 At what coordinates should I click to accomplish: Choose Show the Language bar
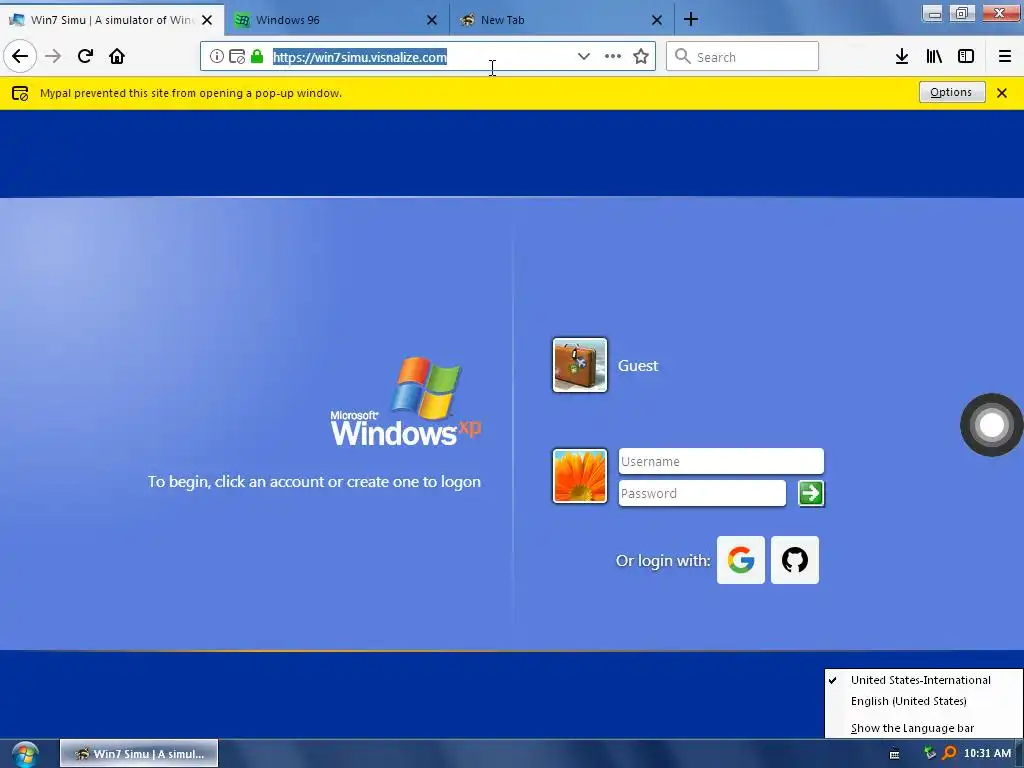(923, 728)
